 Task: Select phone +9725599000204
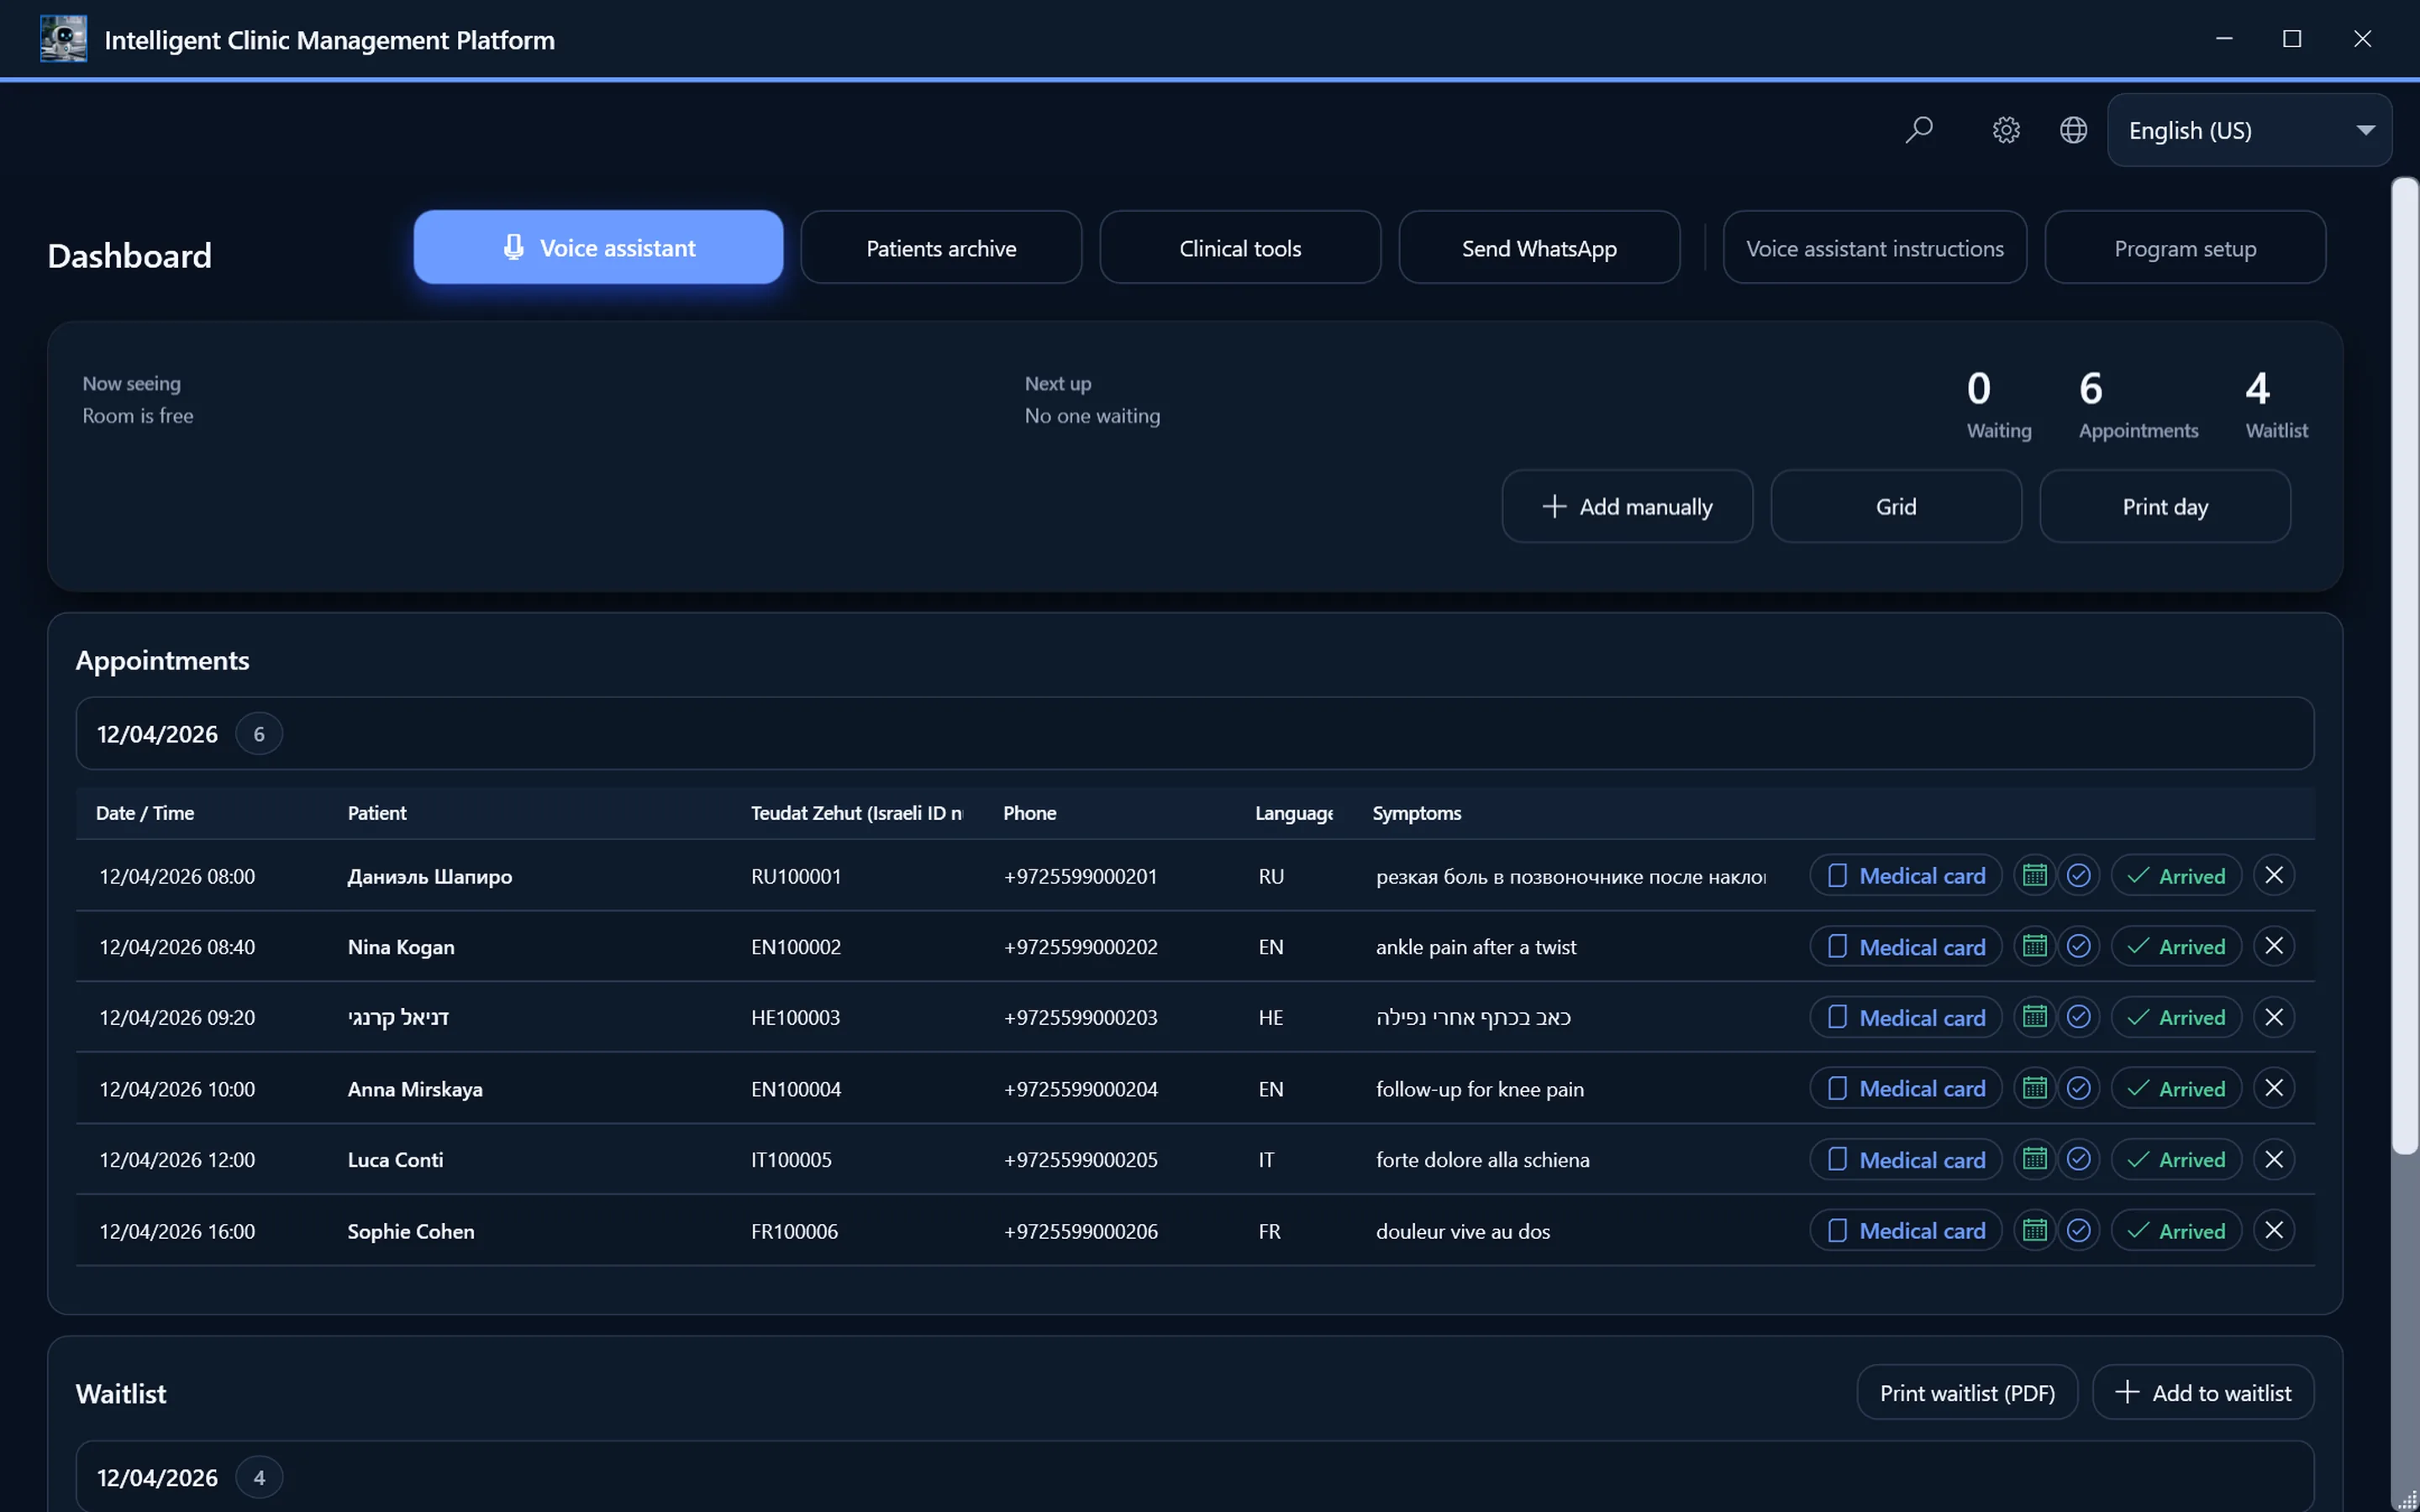click(x=1081, y=1089)
